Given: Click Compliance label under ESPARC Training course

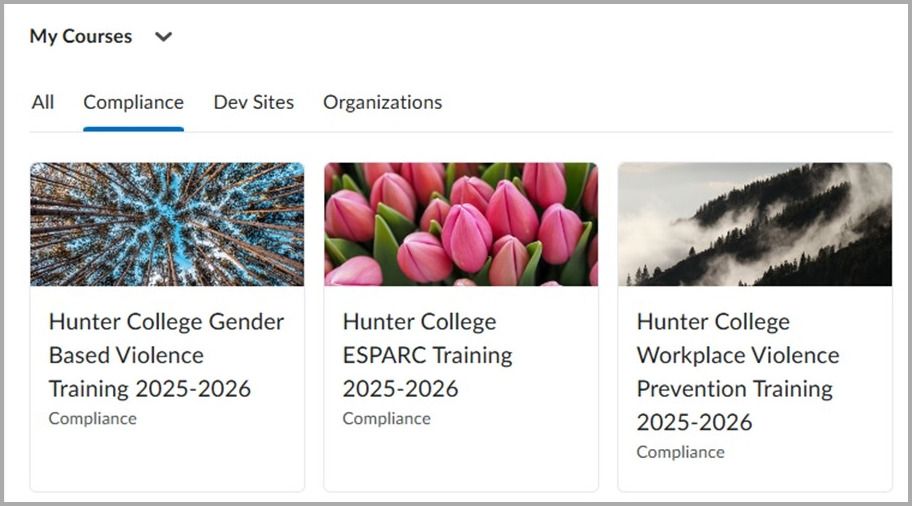Looking at the screenshot, I should tap(387, 419).
